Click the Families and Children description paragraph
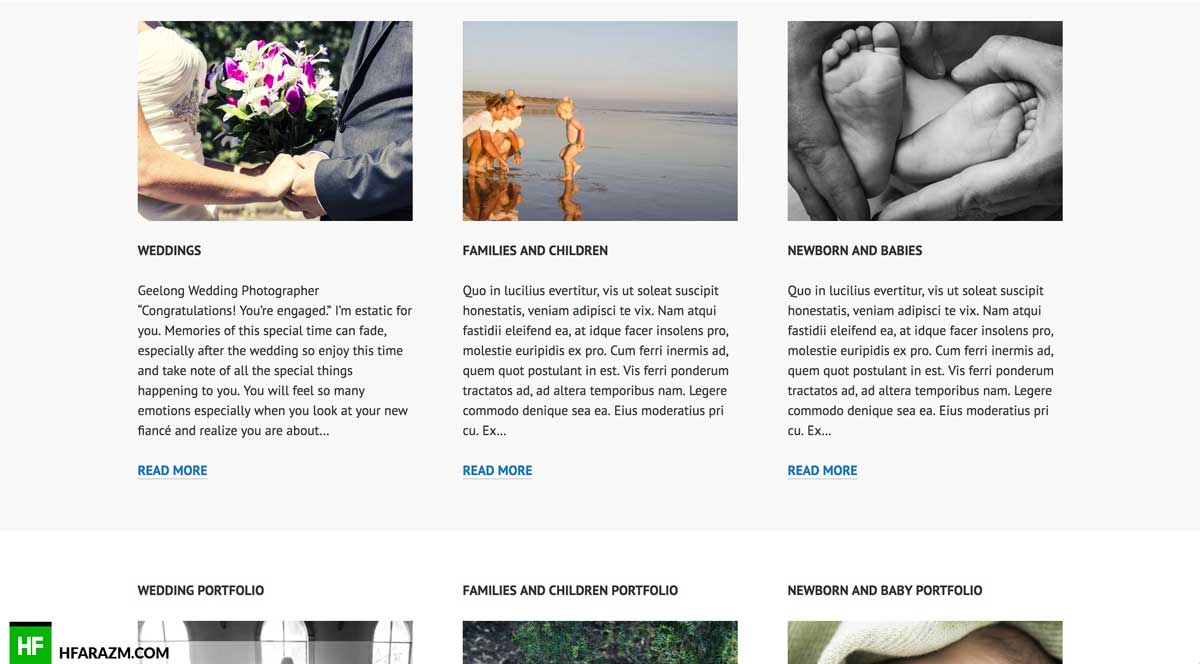 tap(597, 361)
